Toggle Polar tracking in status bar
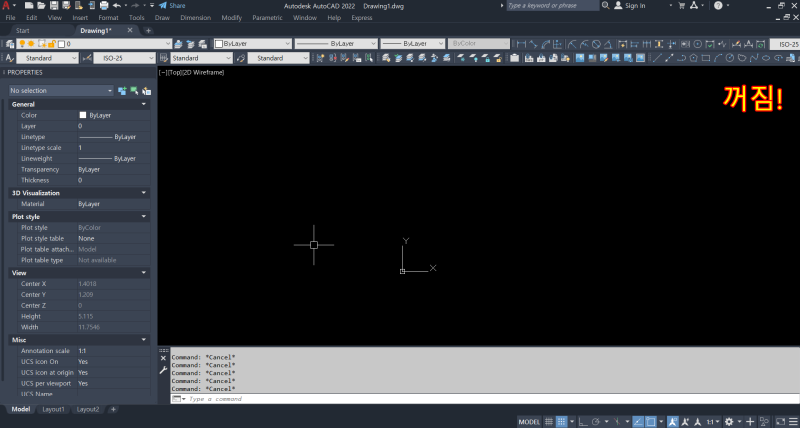Screen dimensions: 800x428 point(596,422)
